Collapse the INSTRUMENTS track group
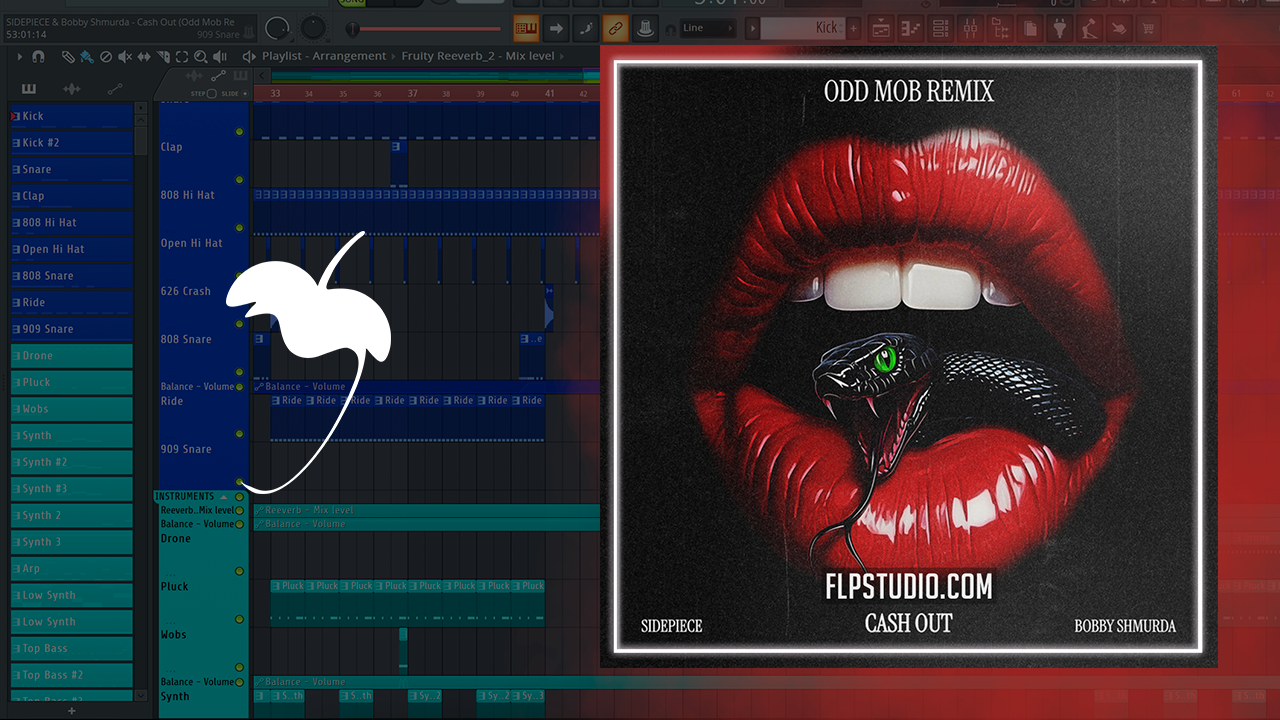This screenshot has height=720, width=1280. tap(224, 497)
